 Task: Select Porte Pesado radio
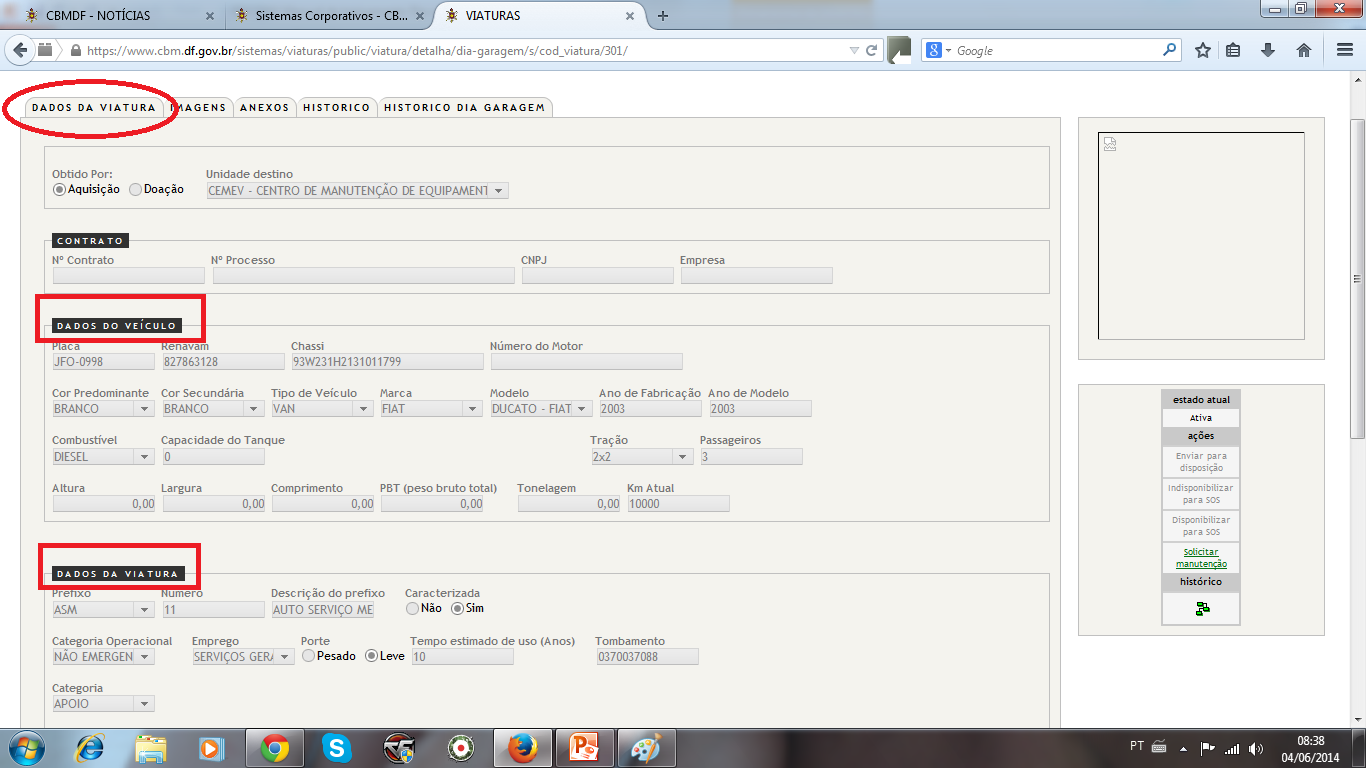[x=308, y=656]
